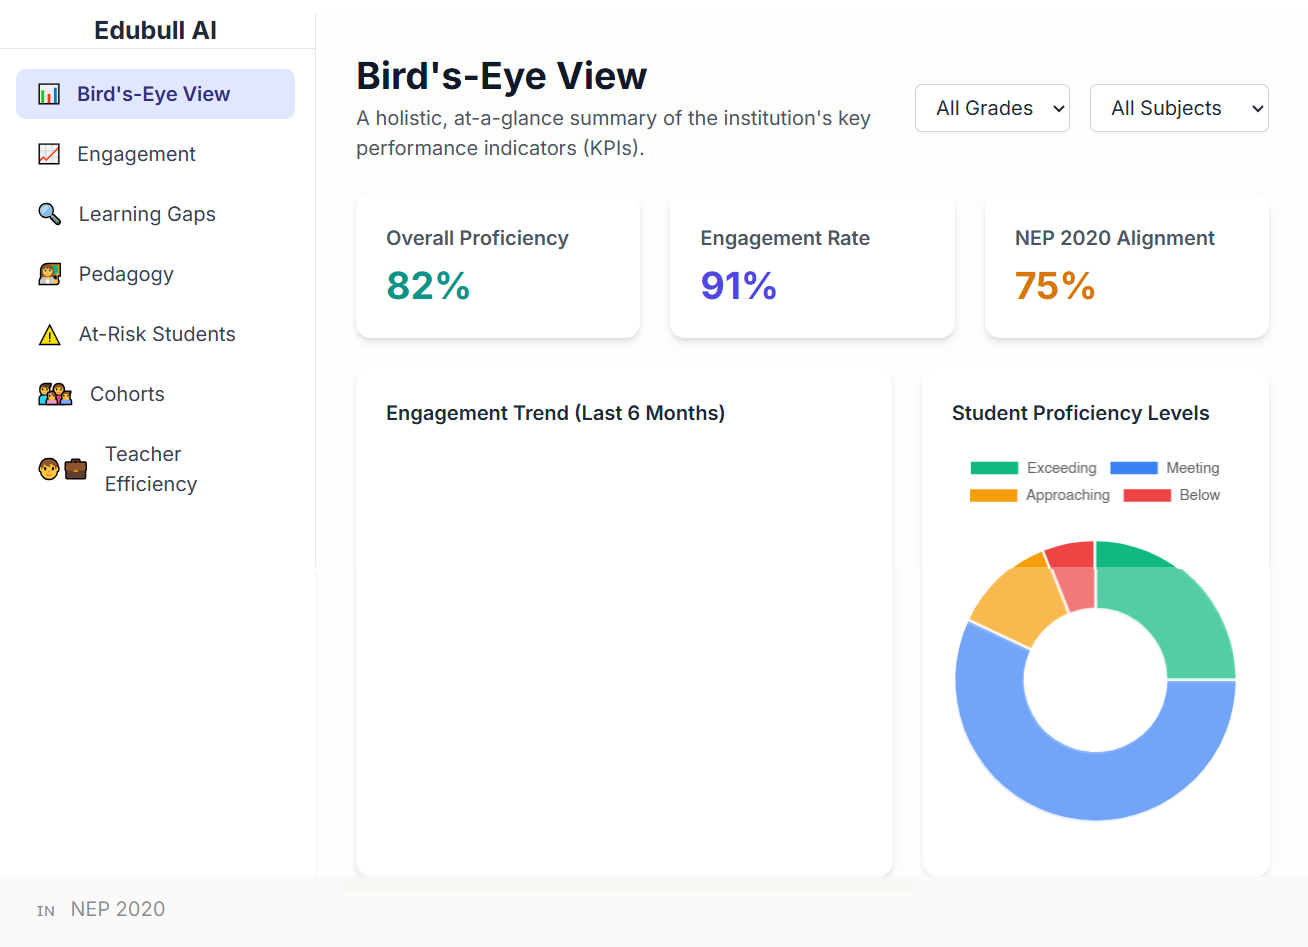Open the All Subjects dropdown

pyautogui.click(x=1179, y=108)
